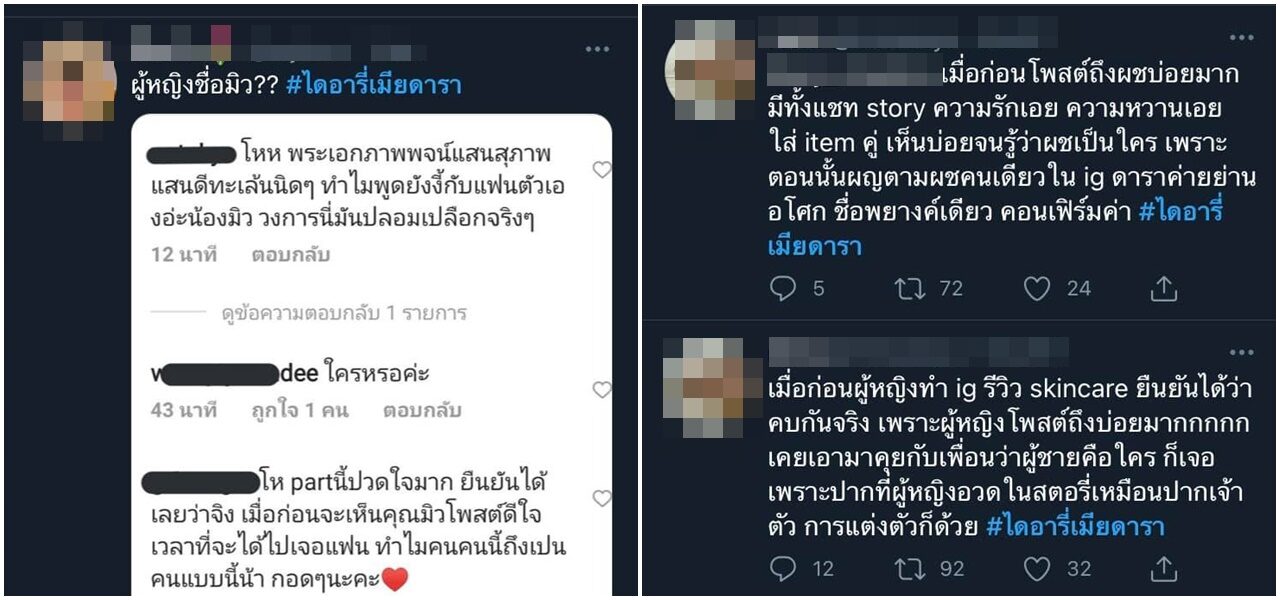Open reply icon on tweet with 12 replies

(x=782, y=568)
